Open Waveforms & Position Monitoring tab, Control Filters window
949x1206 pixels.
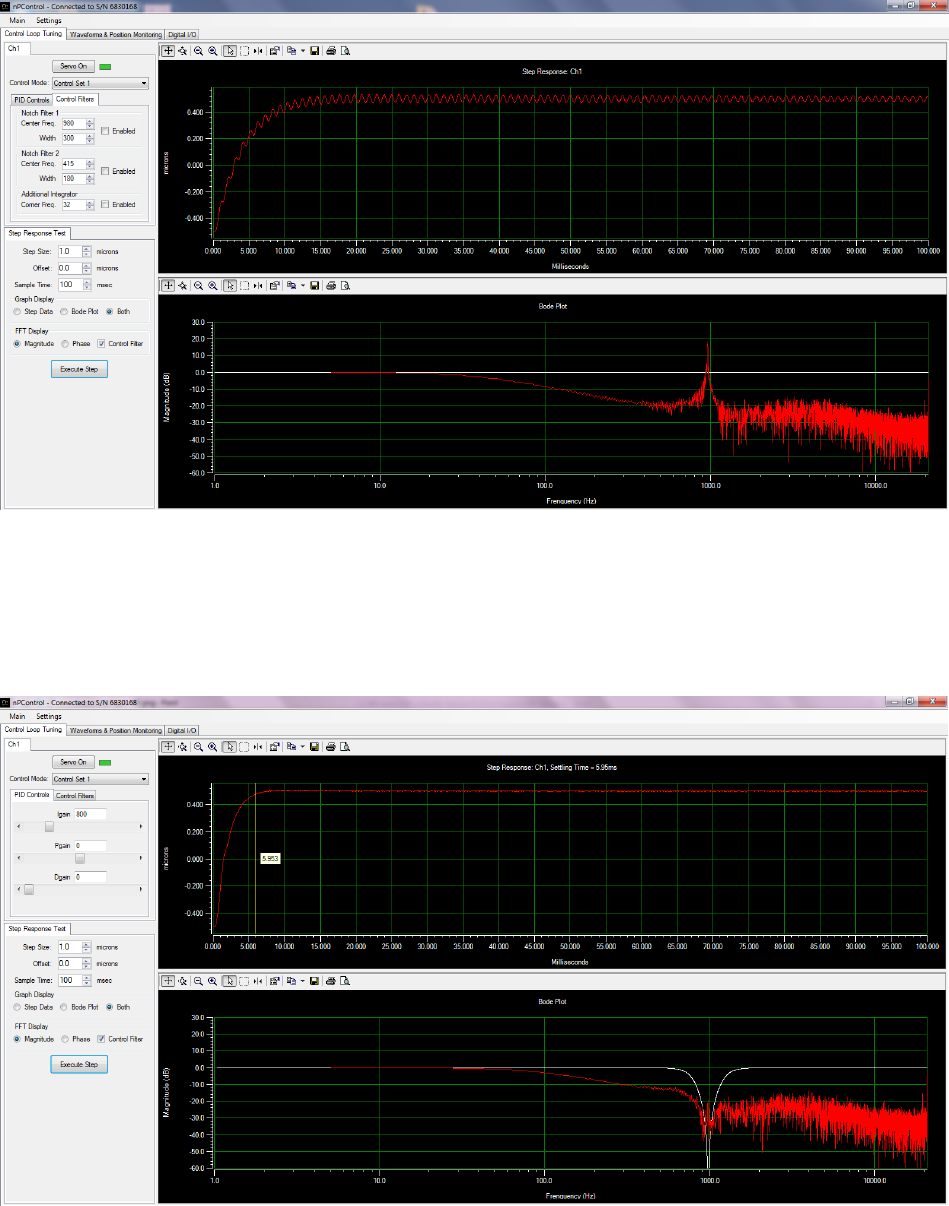point(116,34)
